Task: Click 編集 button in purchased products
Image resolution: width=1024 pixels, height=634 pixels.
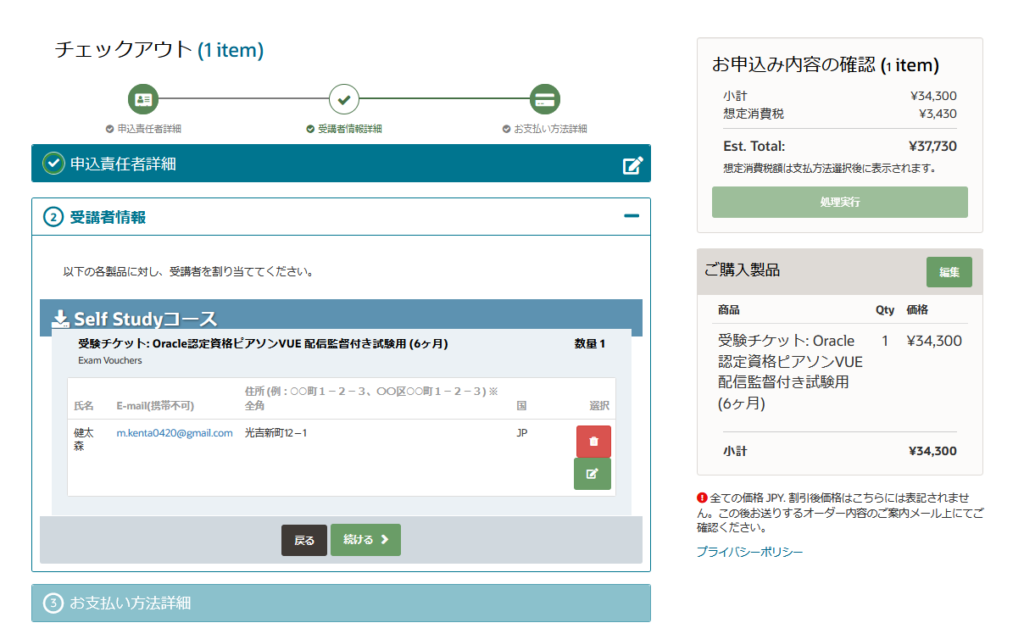Action: pos(948,272)
